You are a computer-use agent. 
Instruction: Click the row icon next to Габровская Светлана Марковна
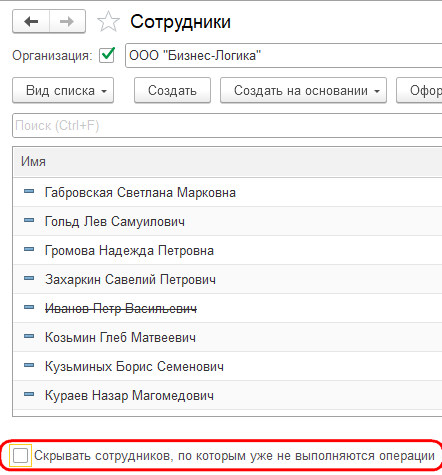(29, 191)
